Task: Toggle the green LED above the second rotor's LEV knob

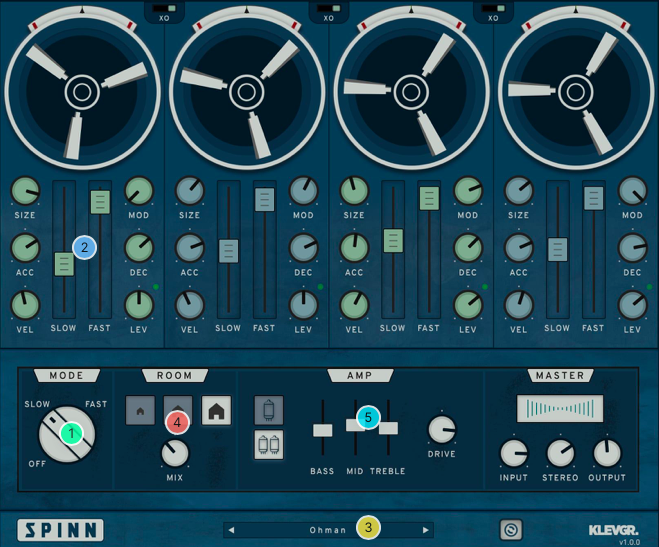Action: coord(320,287)
